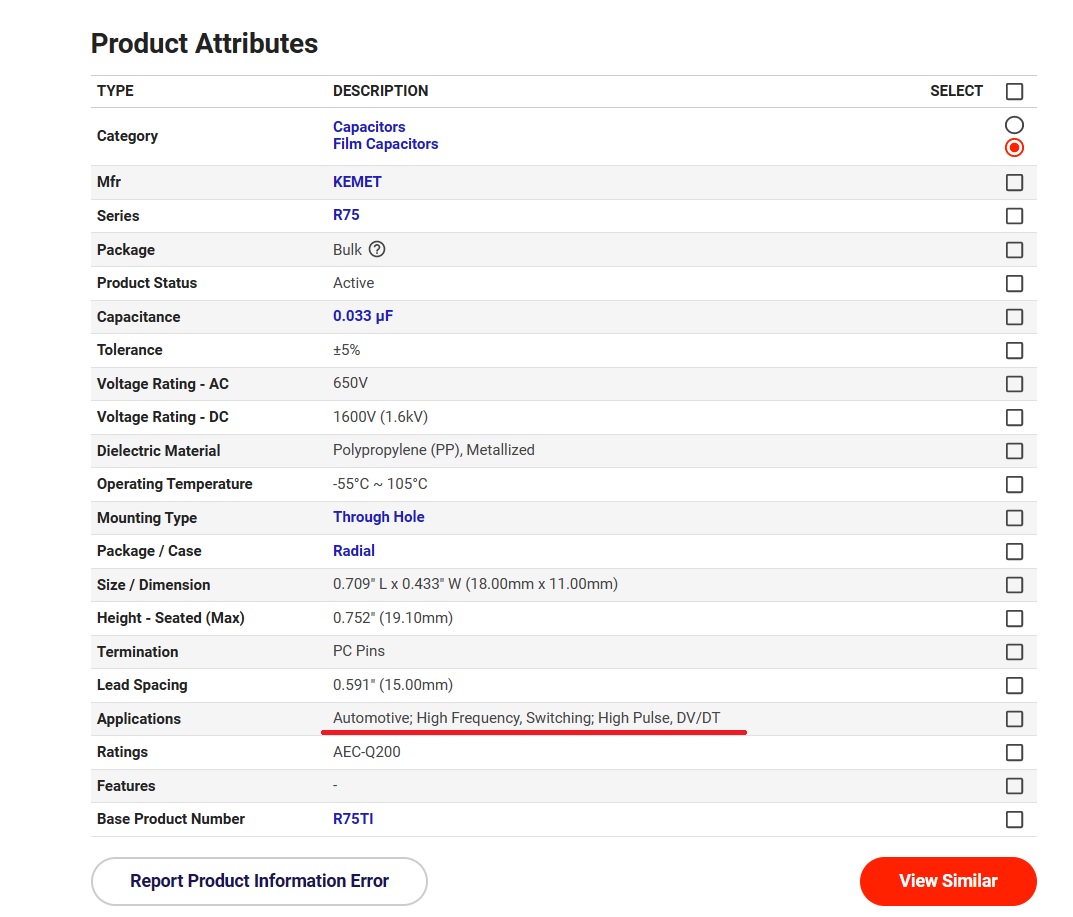
Task: Open the R75 series link
Action: click(346, 215)
